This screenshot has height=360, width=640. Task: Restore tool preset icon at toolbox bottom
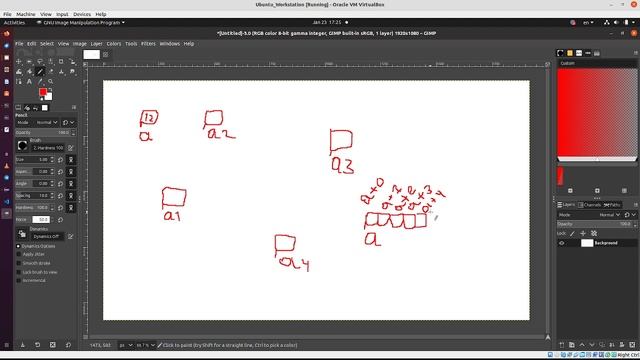click(x=38, y=345)
